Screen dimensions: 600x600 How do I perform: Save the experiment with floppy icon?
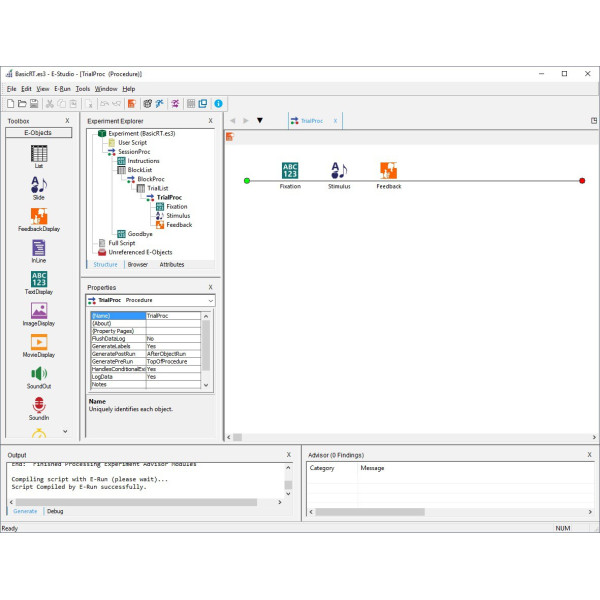34,103
